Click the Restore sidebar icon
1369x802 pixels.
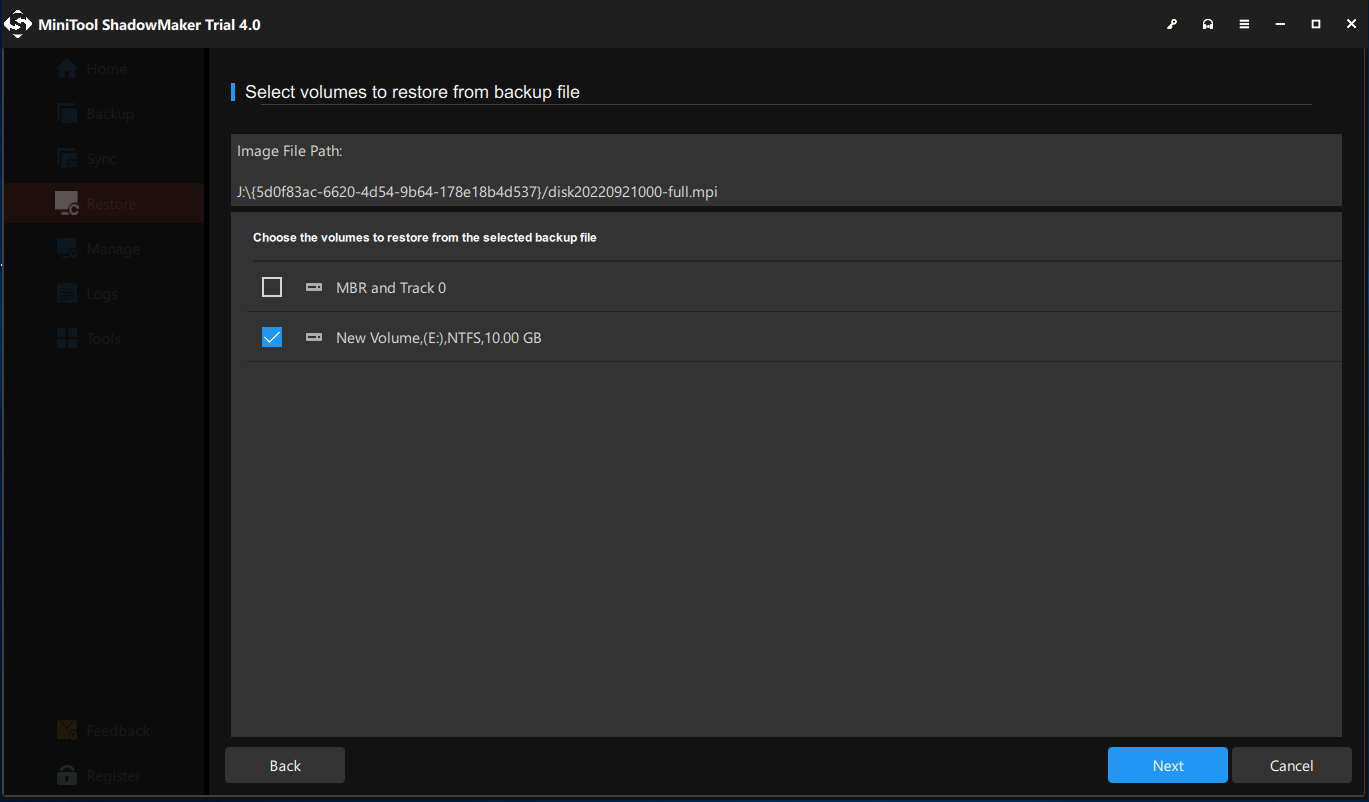(67, 204)
